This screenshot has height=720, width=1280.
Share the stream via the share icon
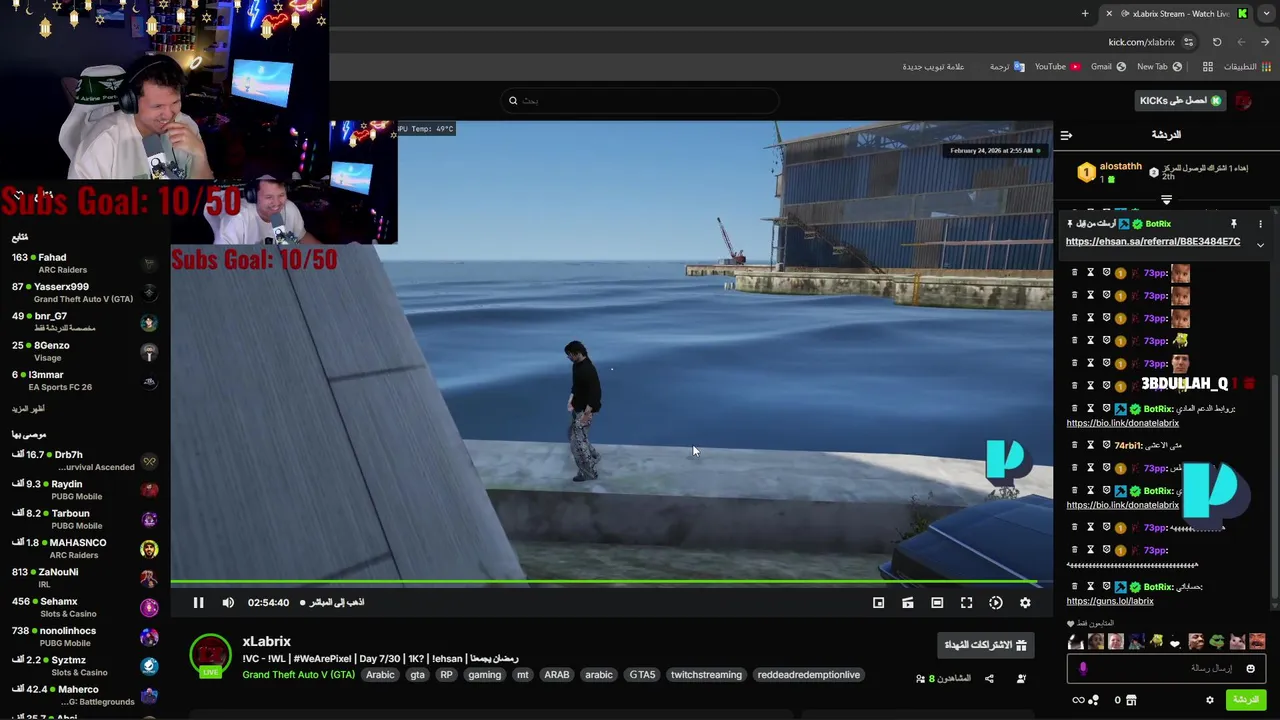(x=989, y=679)
